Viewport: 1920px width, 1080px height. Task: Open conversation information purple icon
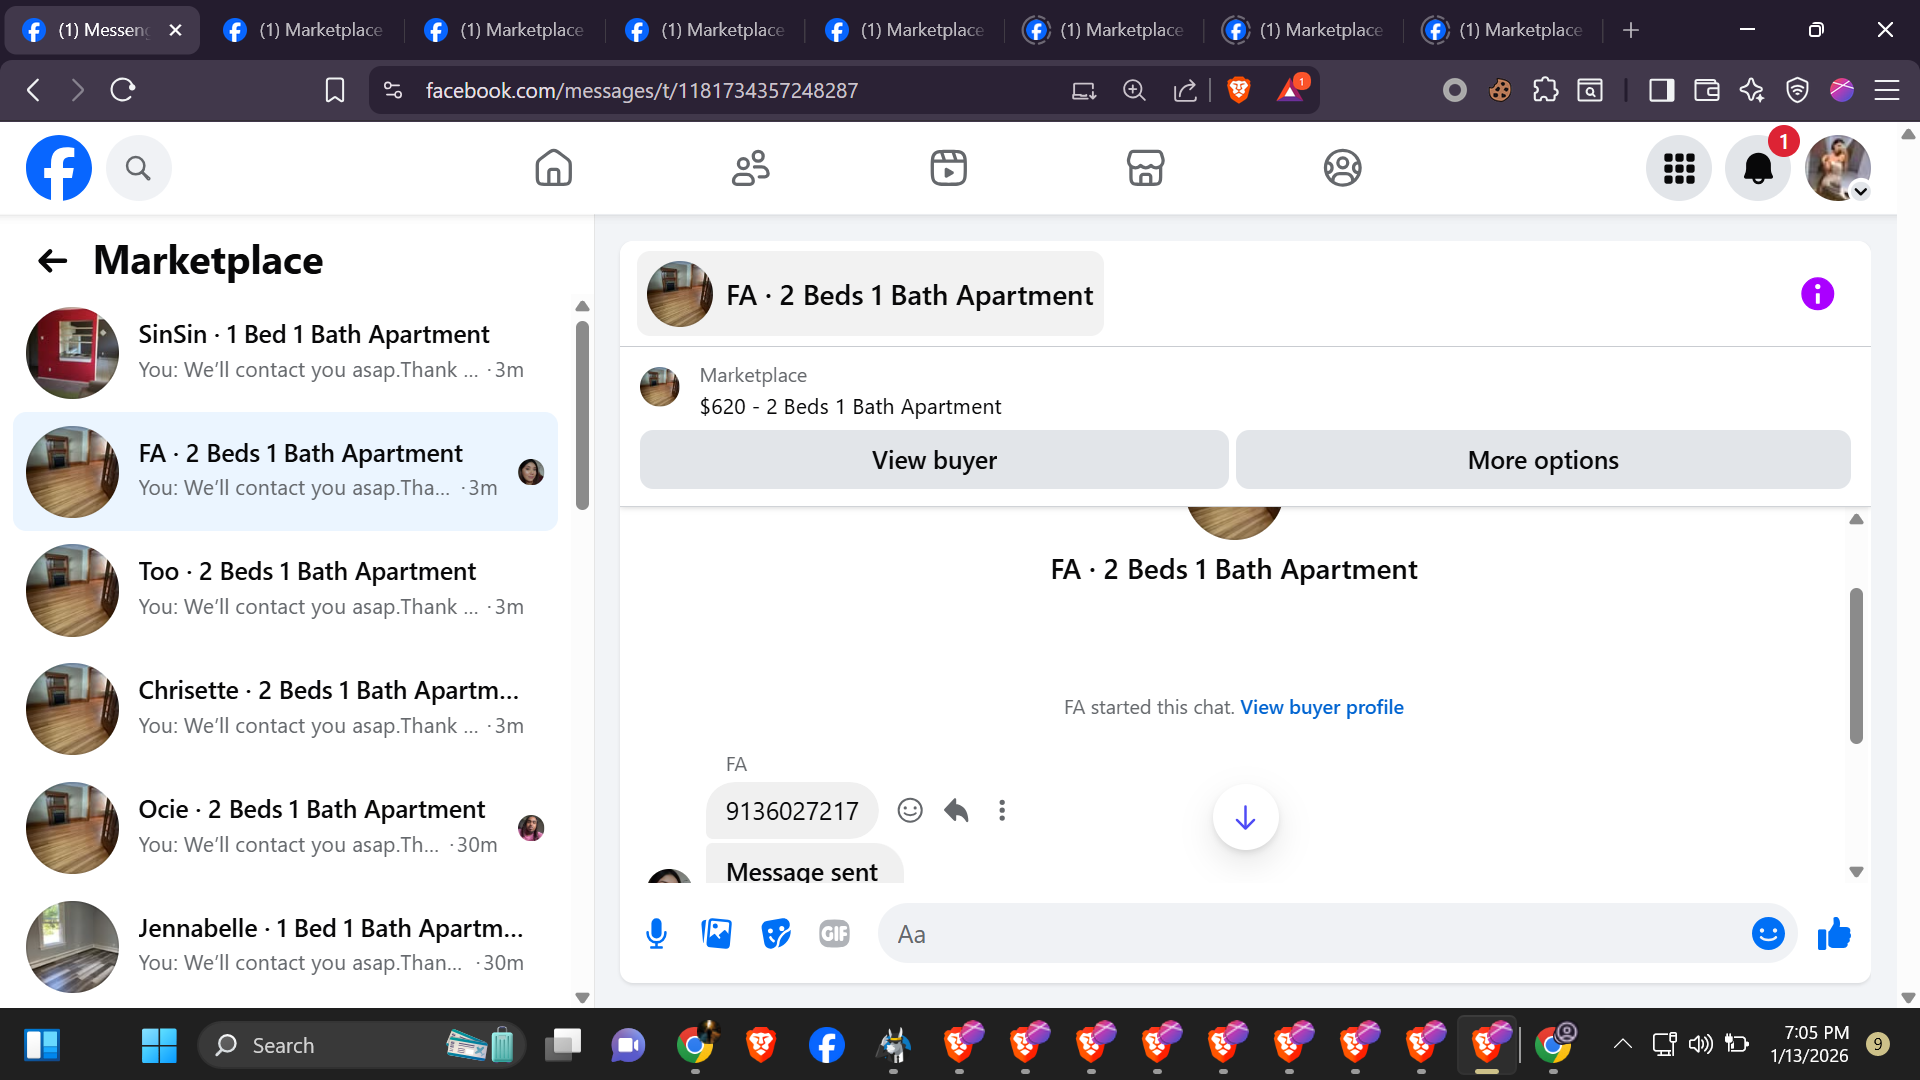coord(1817,294)
